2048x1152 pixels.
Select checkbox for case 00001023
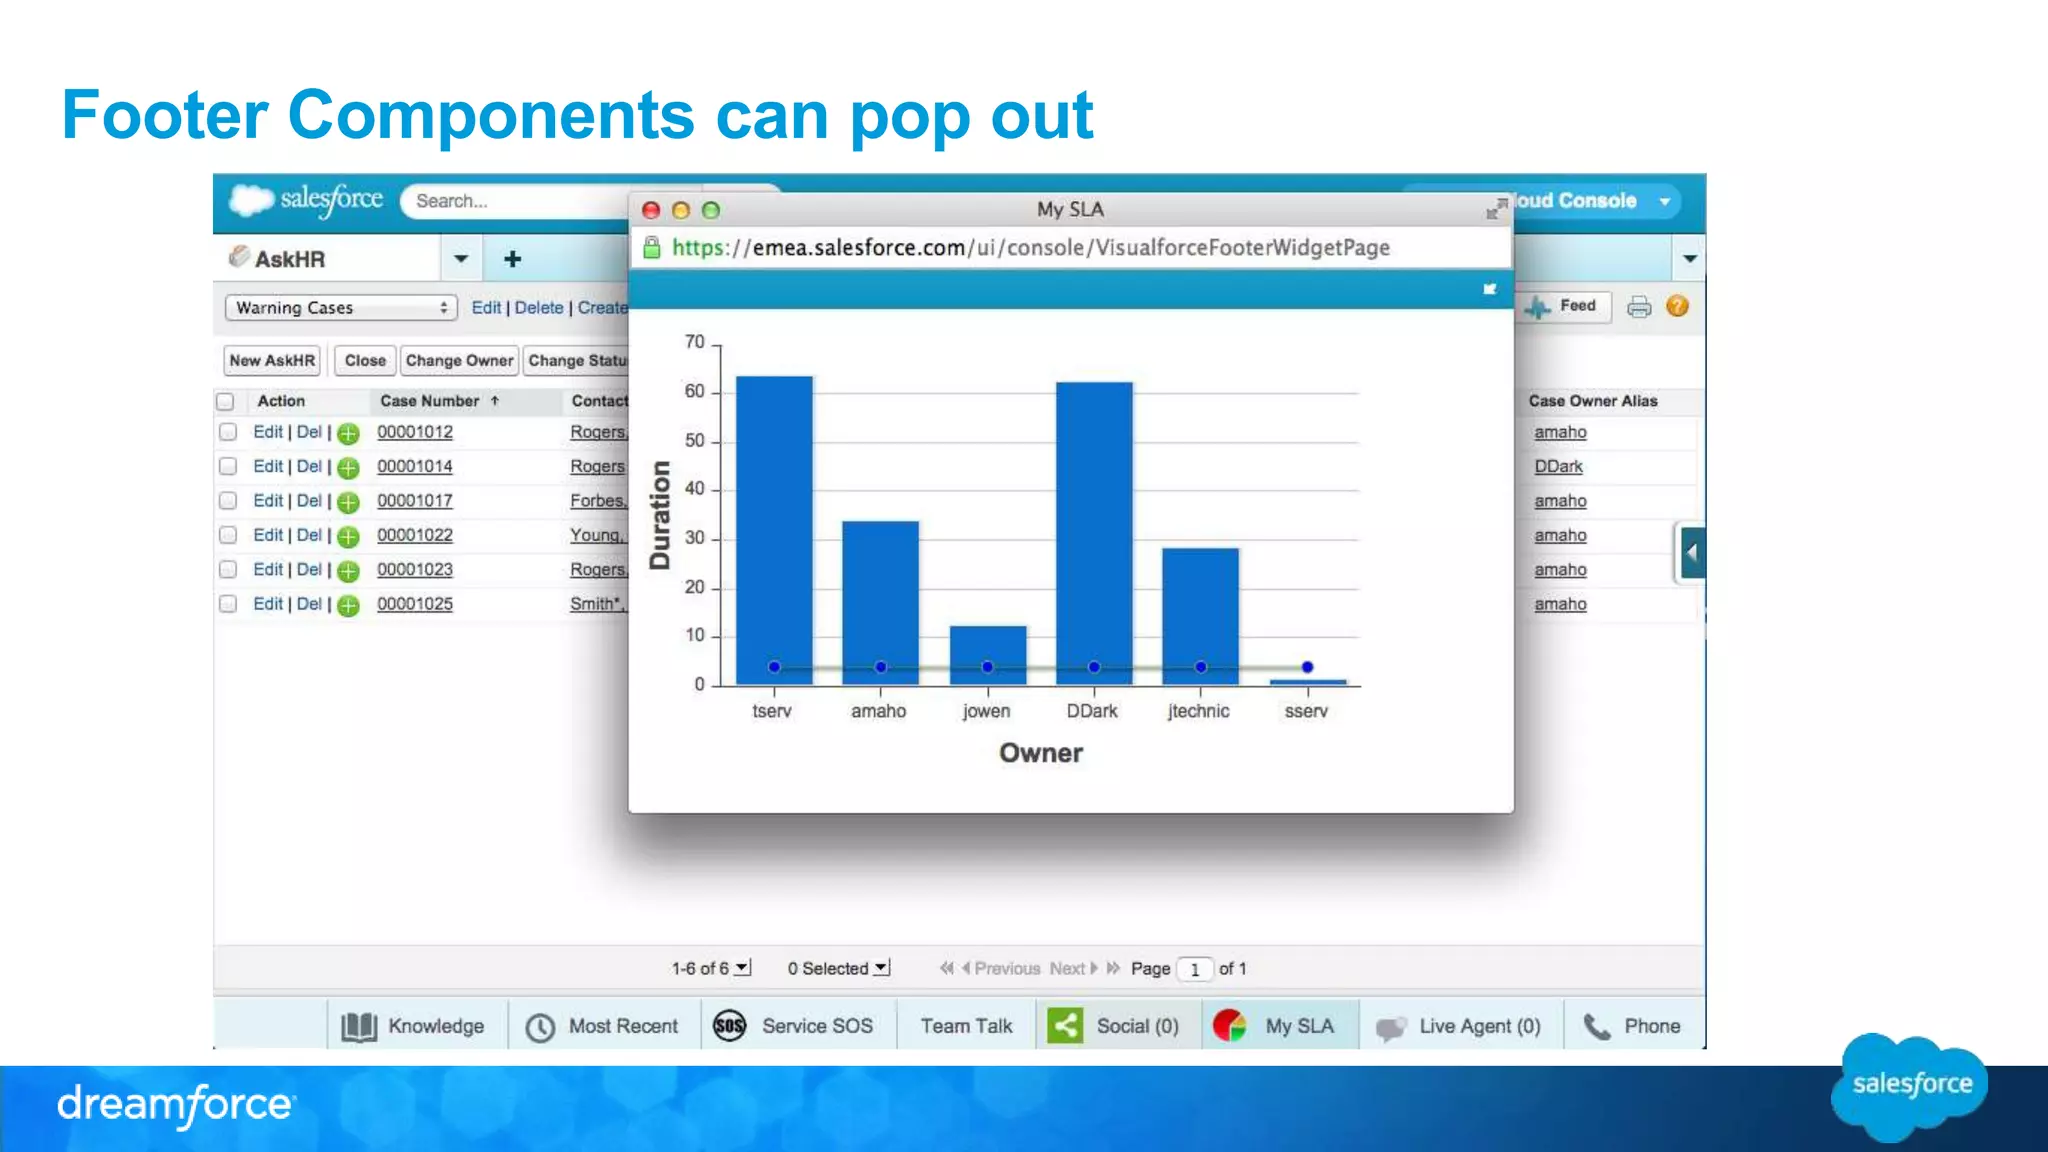coord(228,569)
